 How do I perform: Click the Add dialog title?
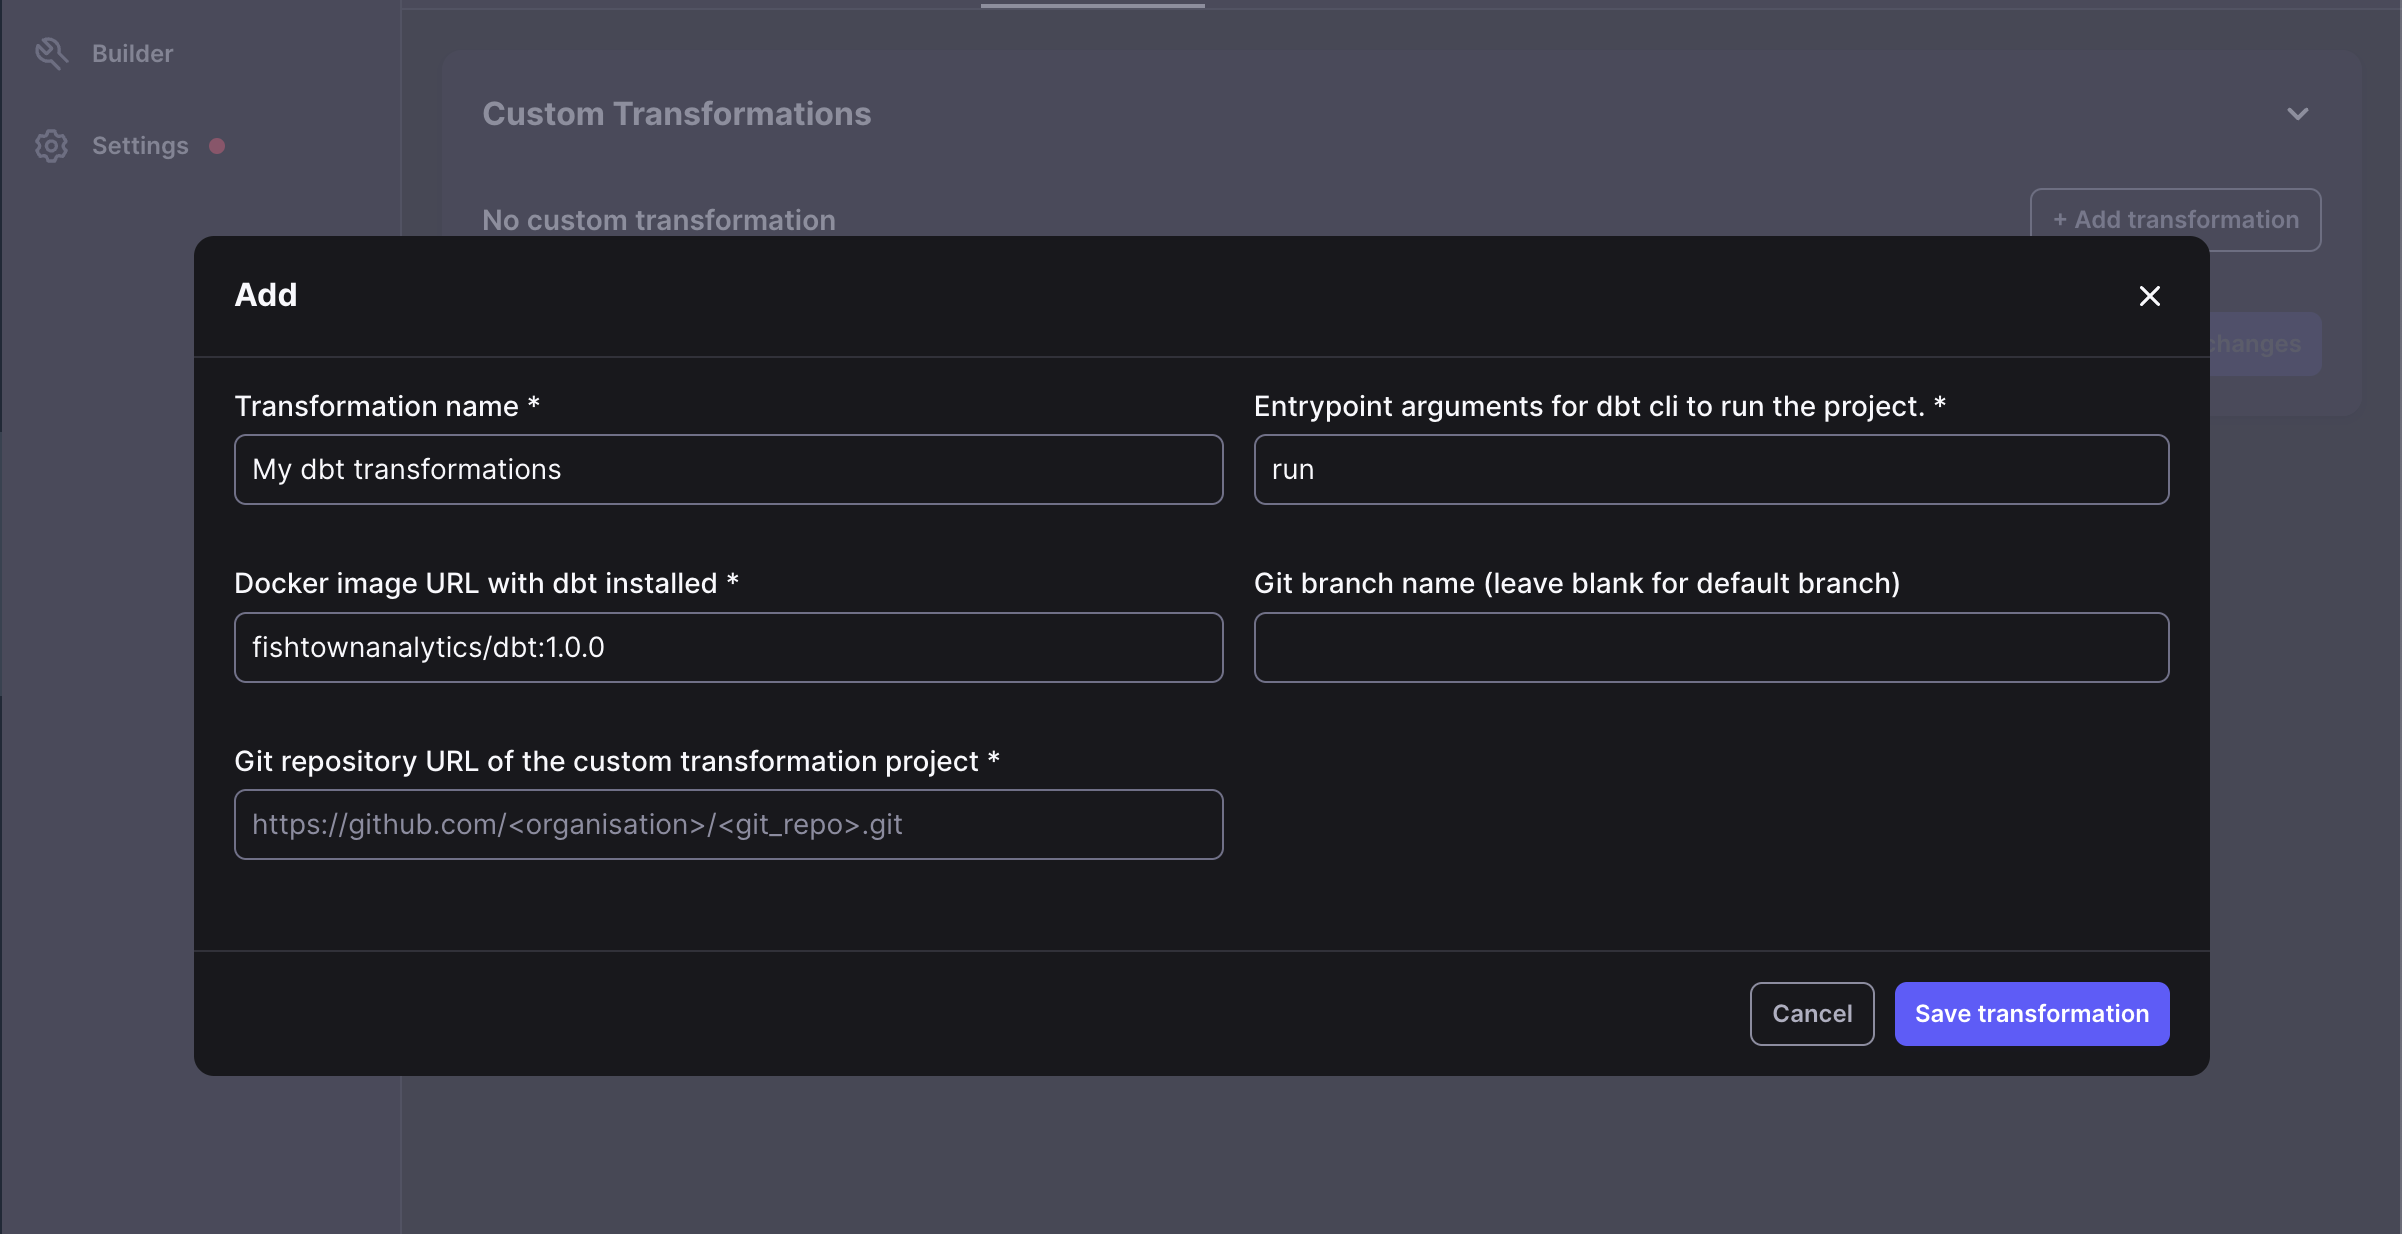click(x=266, y=295)
